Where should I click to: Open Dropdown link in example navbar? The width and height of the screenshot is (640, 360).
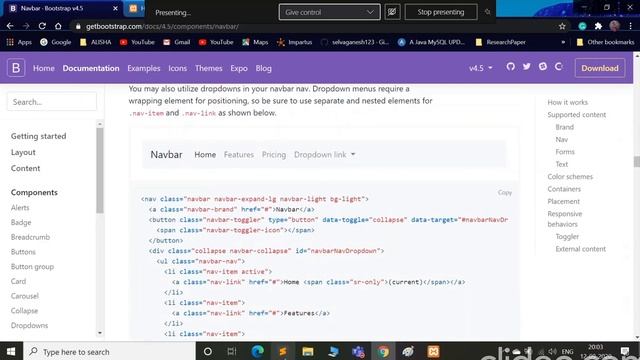(324, 155)
